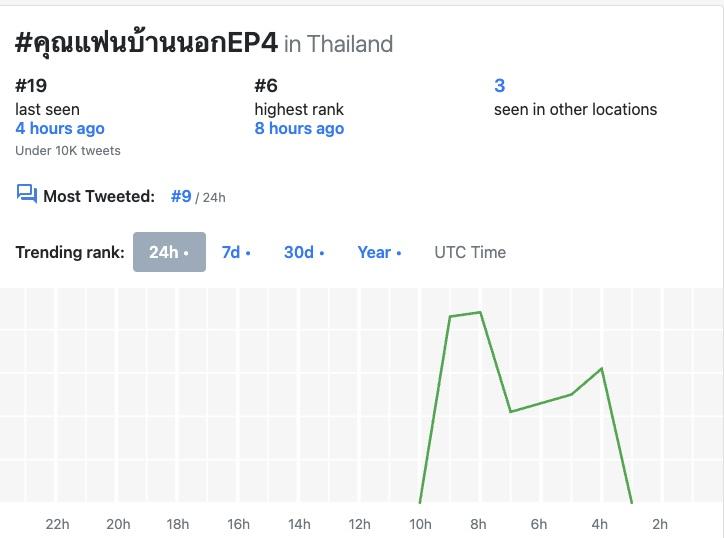Click the chart point at 4h

point(602,368)
